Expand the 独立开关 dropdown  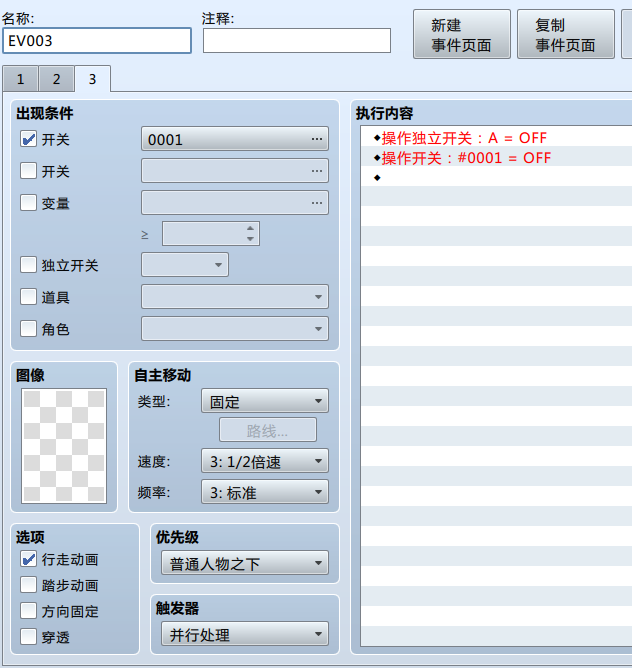(x=185, y=265)
